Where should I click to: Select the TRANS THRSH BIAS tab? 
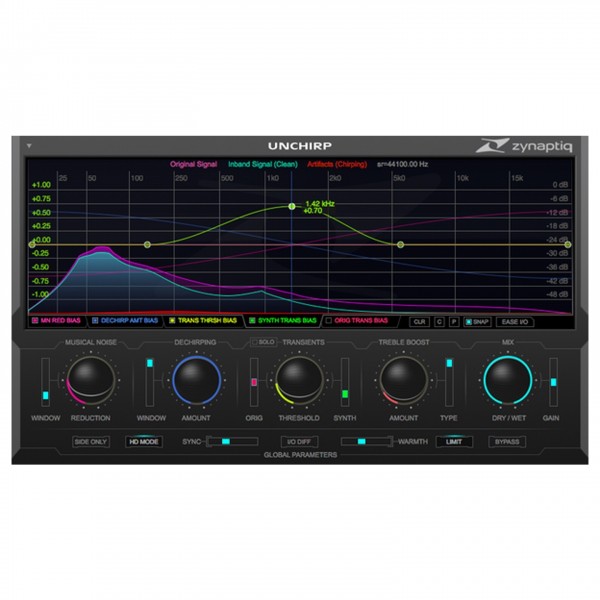click(204, 321)
